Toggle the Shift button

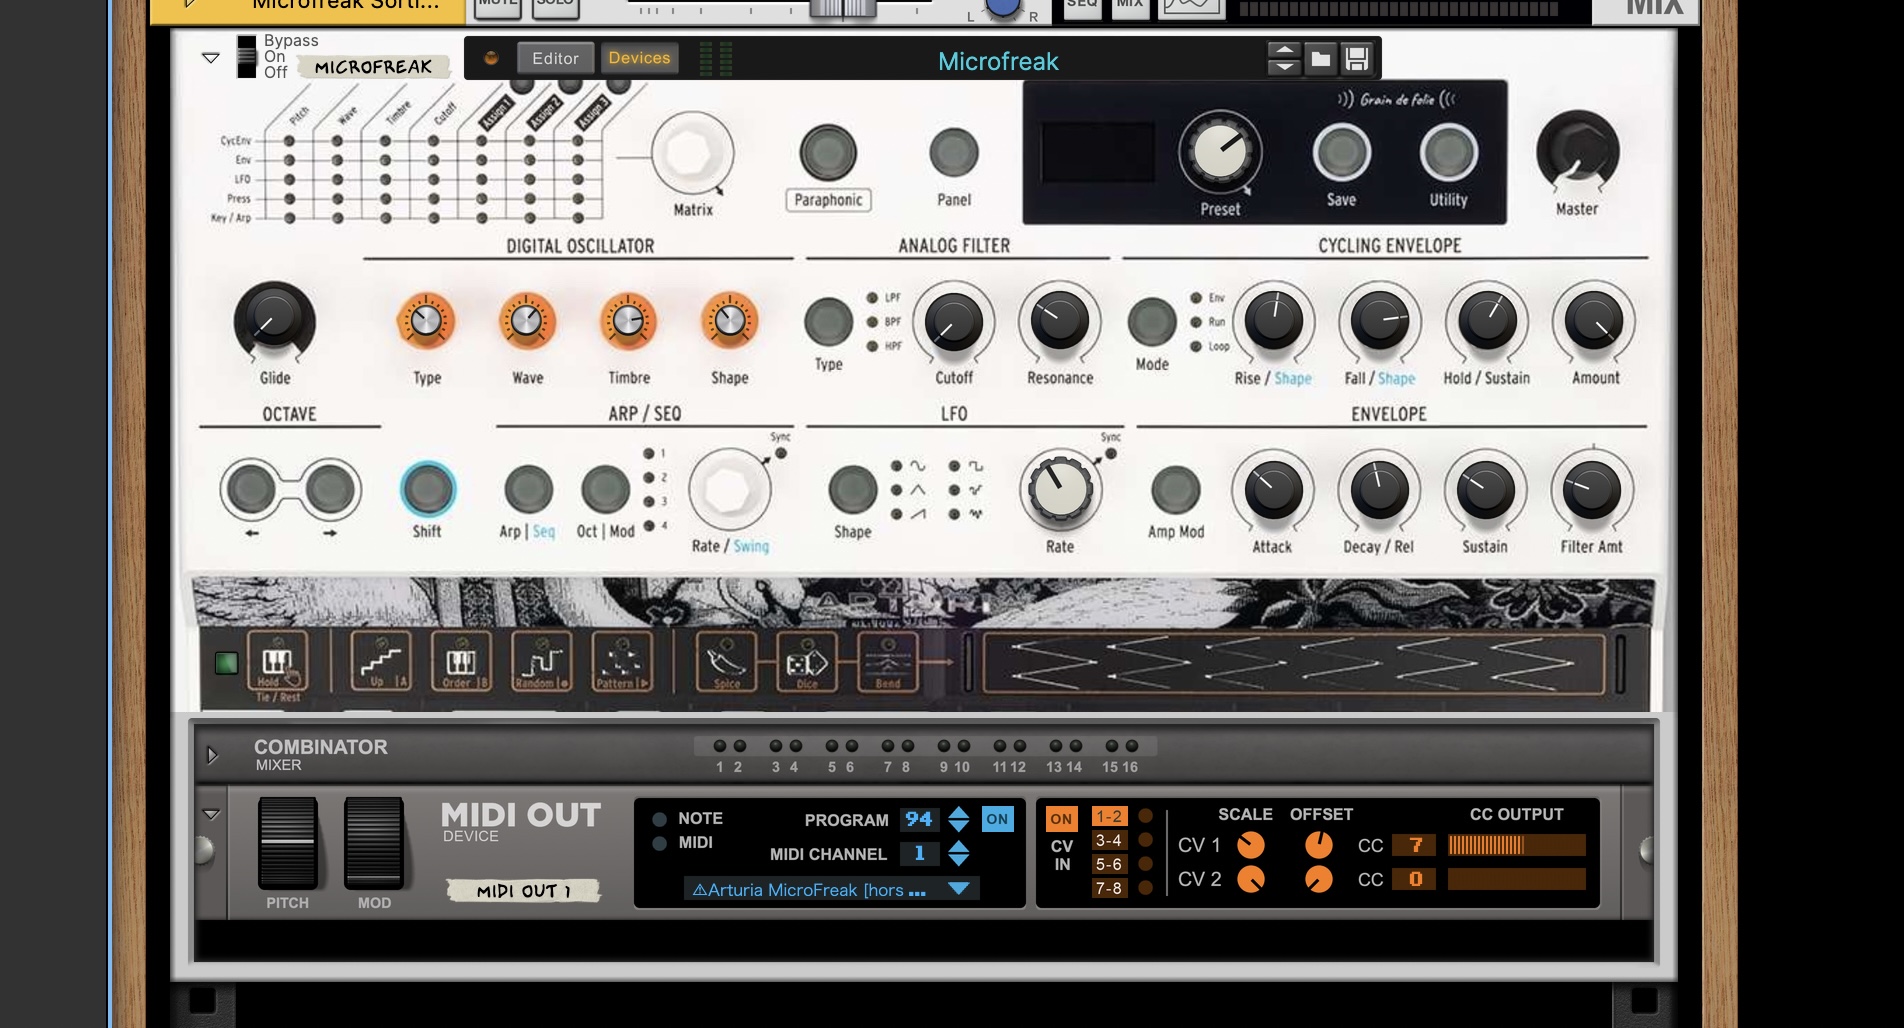pyautogui.click(x=427, y=489)
